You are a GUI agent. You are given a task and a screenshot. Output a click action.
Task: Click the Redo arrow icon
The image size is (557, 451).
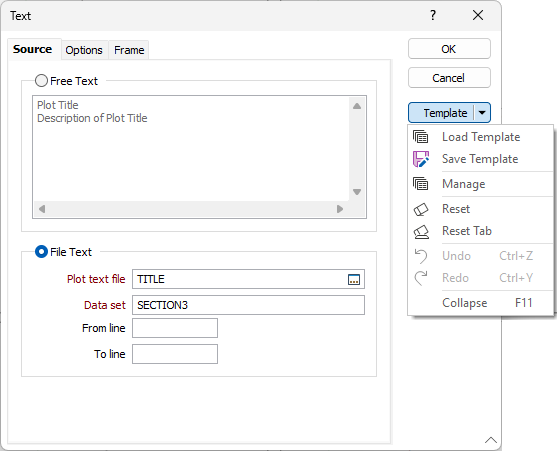(421, 278)
